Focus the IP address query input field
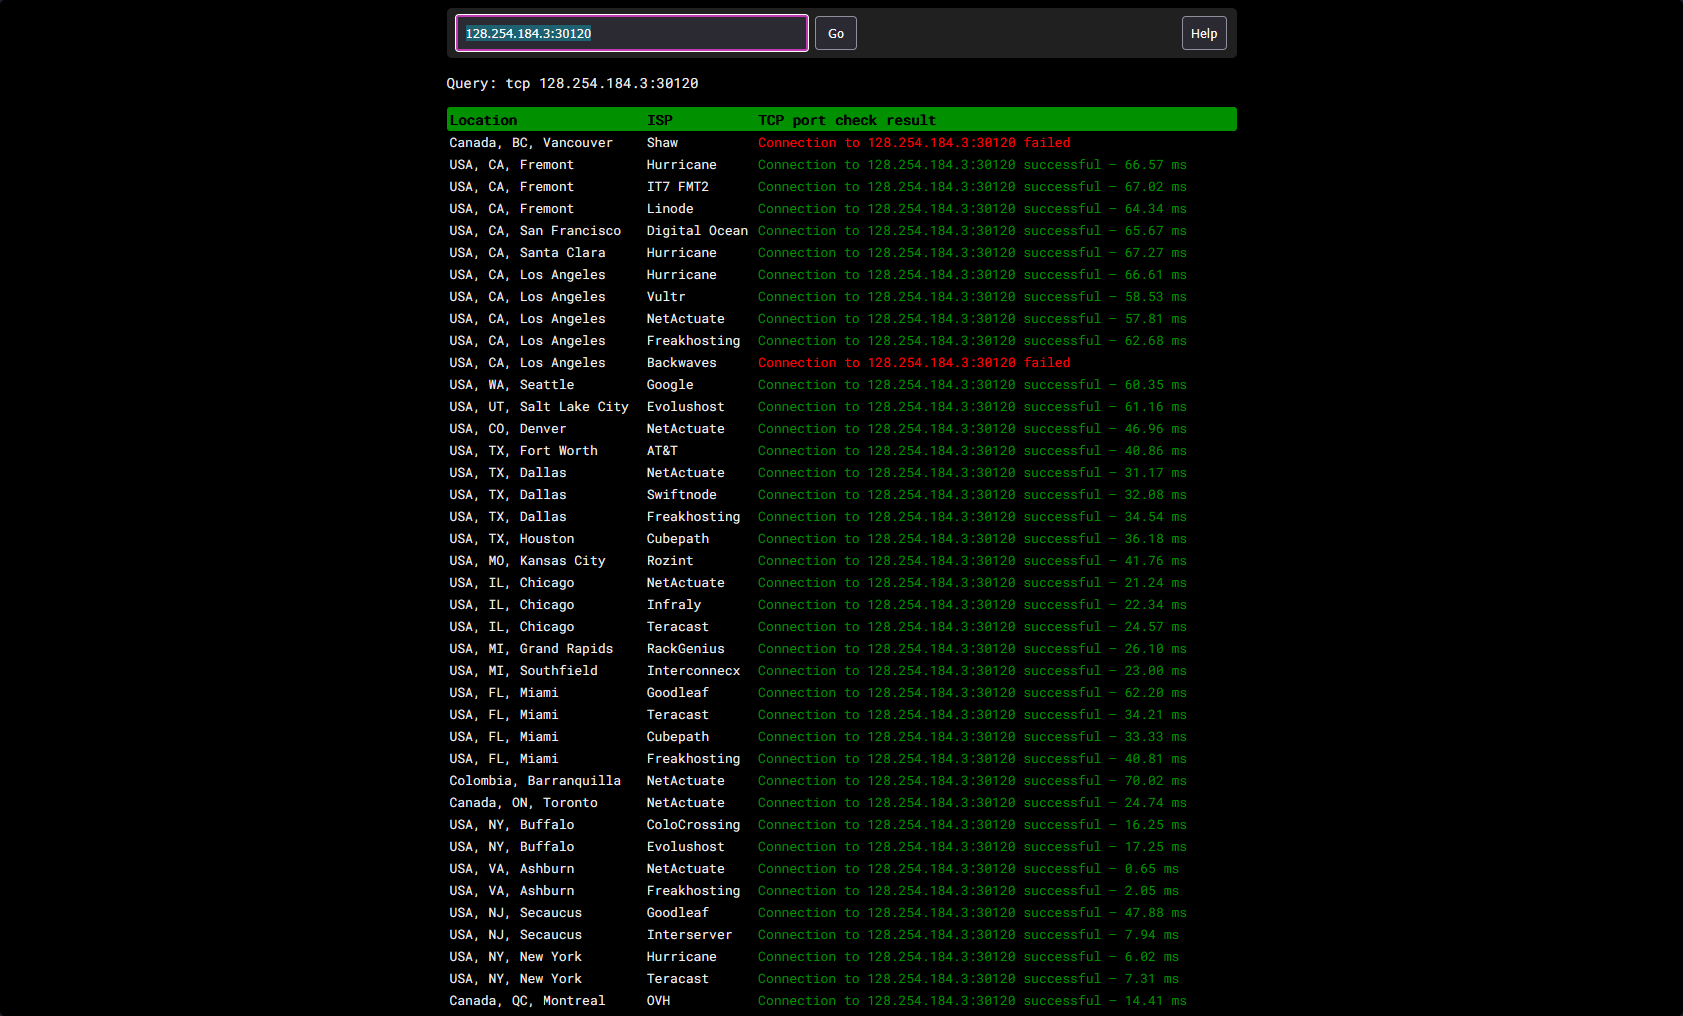This screenshot has height=1016, width=1683. point(632,33)
